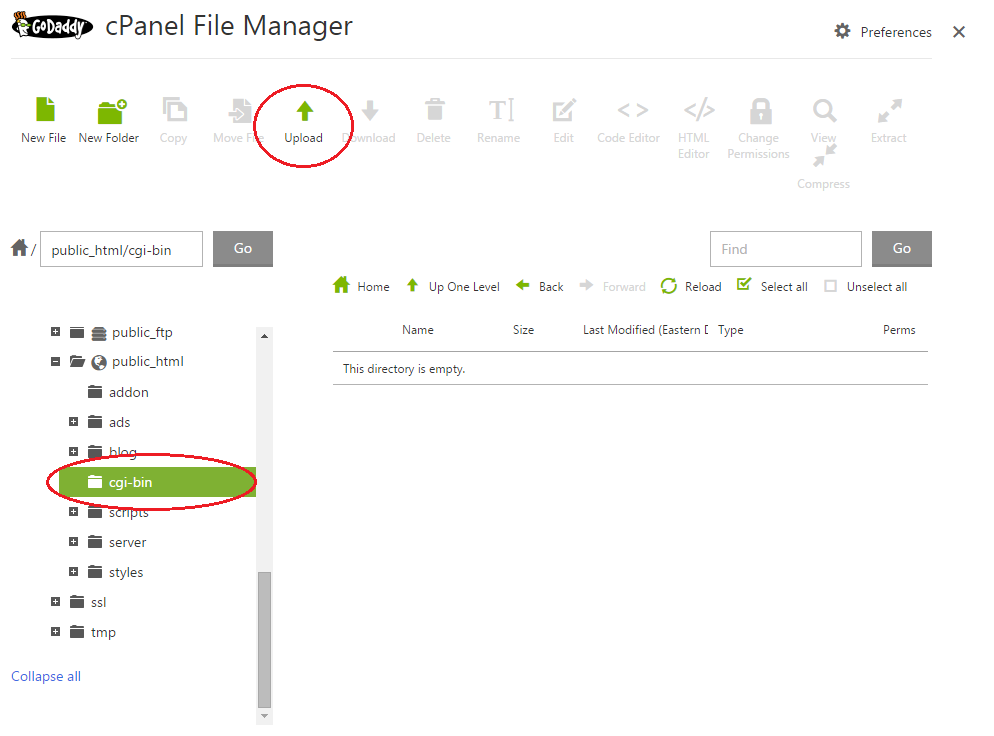Expand the ssl folder in the tree

click(x=56, y=601)
